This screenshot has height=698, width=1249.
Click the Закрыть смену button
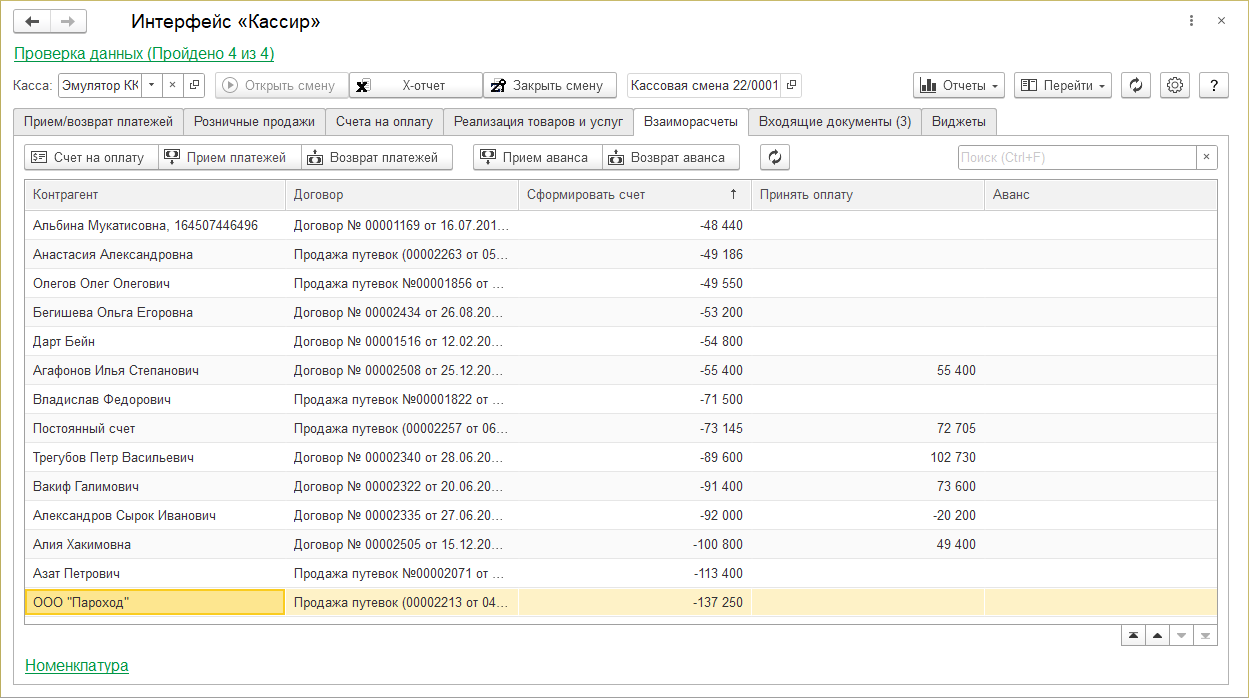pos(548,85)
